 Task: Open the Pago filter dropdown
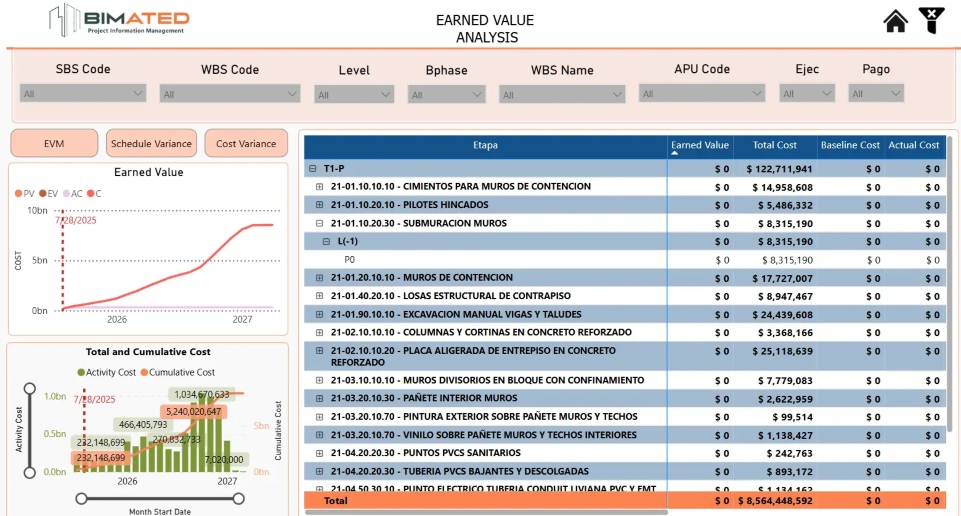(876, 94)
